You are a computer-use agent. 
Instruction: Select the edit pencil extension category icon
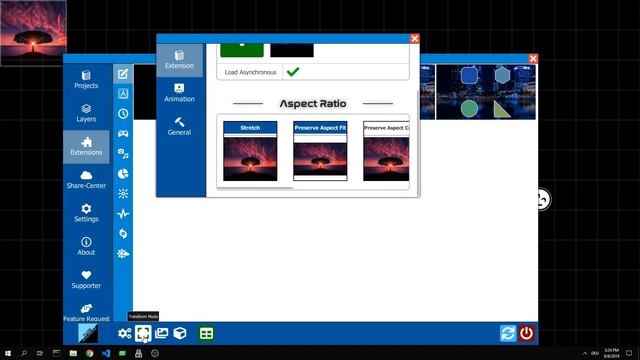tap(123, 74)
